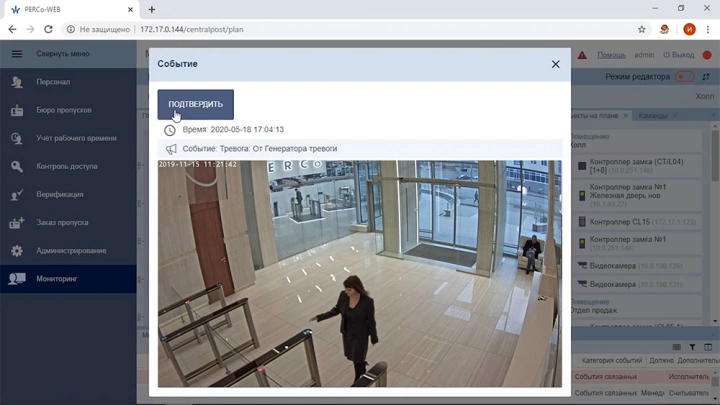Collapse menu via hamburger icon

pos(17,54)
